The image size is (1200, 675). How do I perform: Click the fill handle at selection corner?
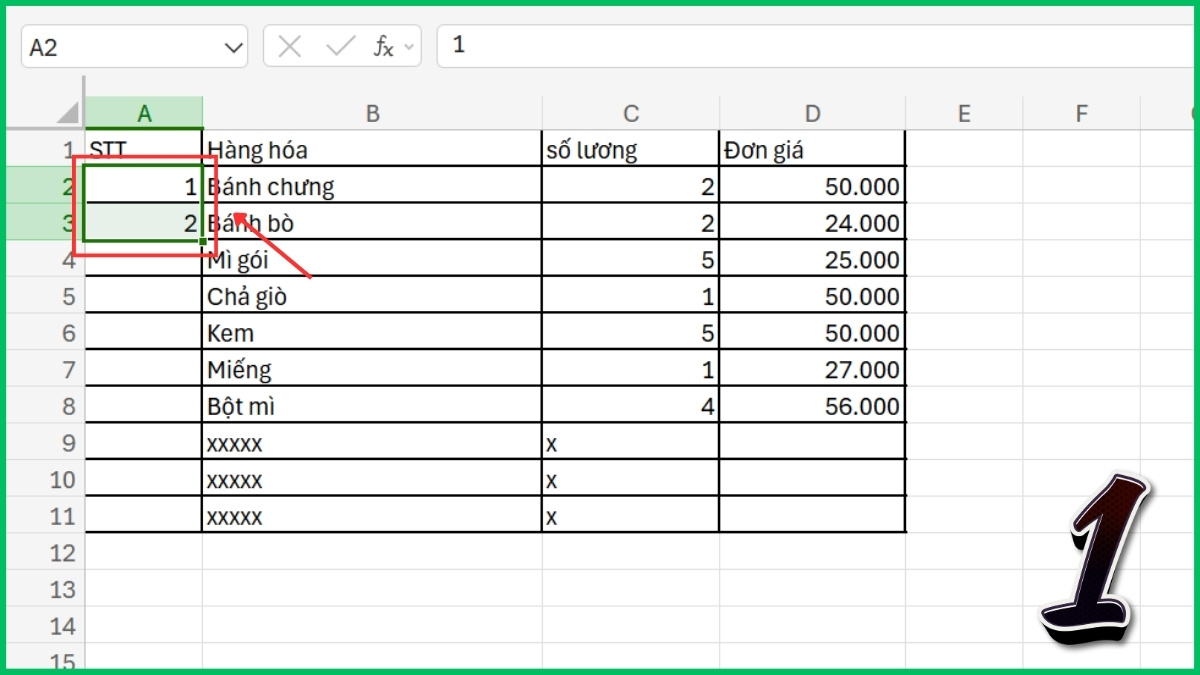203,241
